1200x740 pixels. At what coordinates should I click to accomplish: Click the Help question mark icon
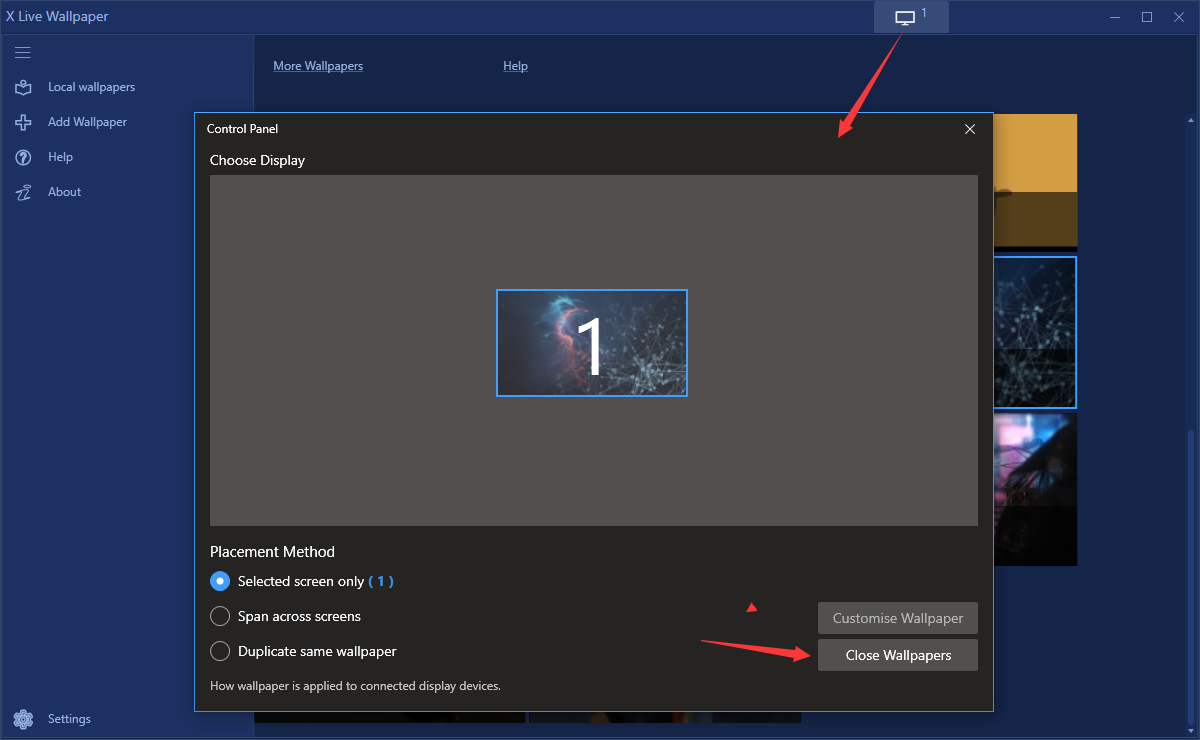(23, 157)
